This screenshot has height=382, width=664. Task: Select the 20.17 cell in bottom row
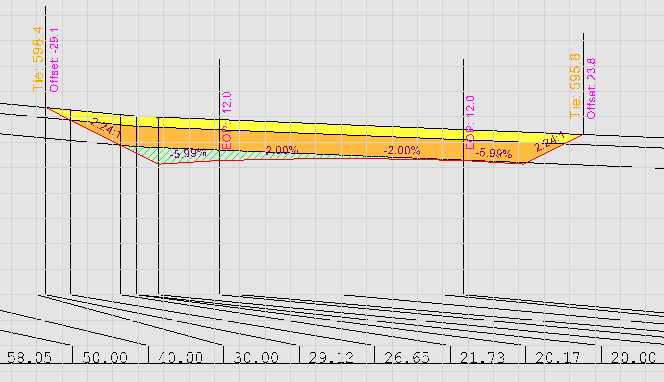(x=558, y=358)
